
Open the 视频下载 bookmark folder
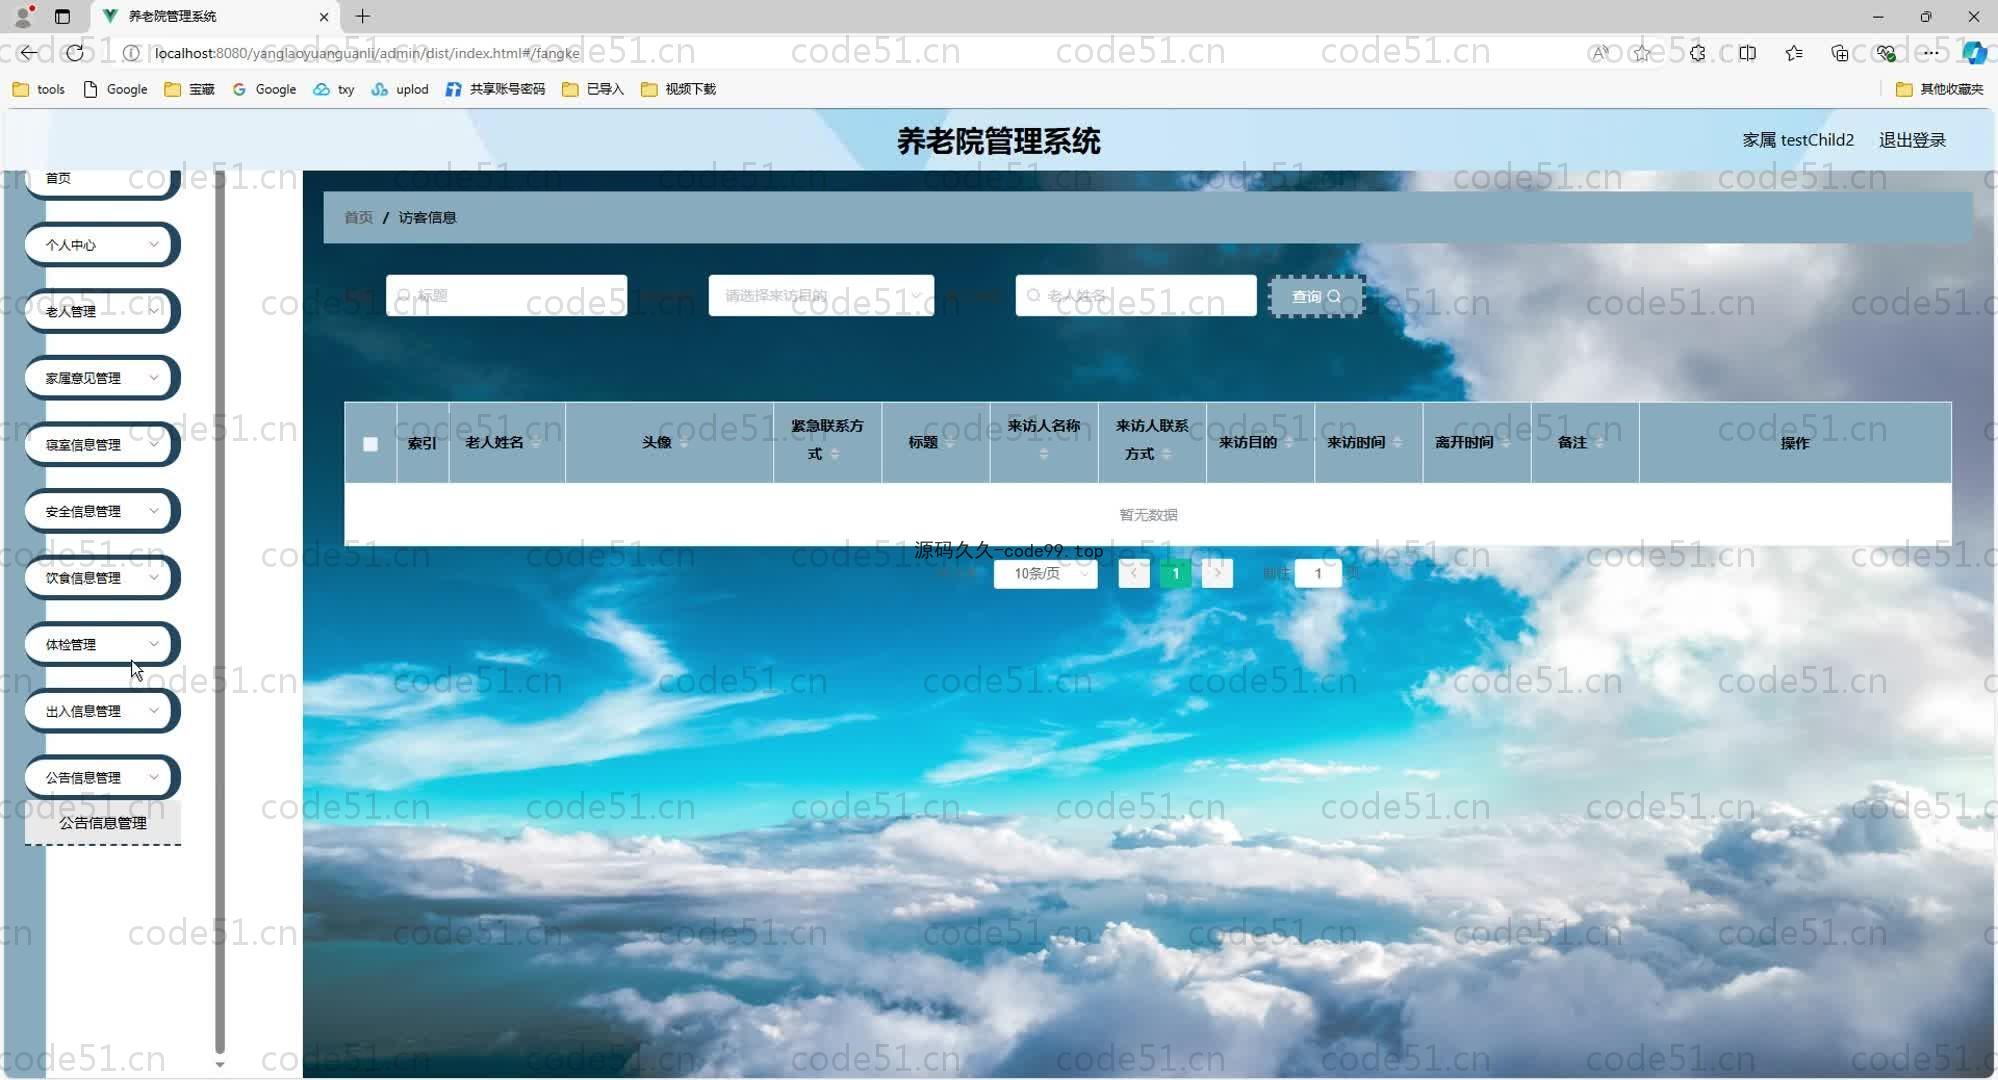678,89
